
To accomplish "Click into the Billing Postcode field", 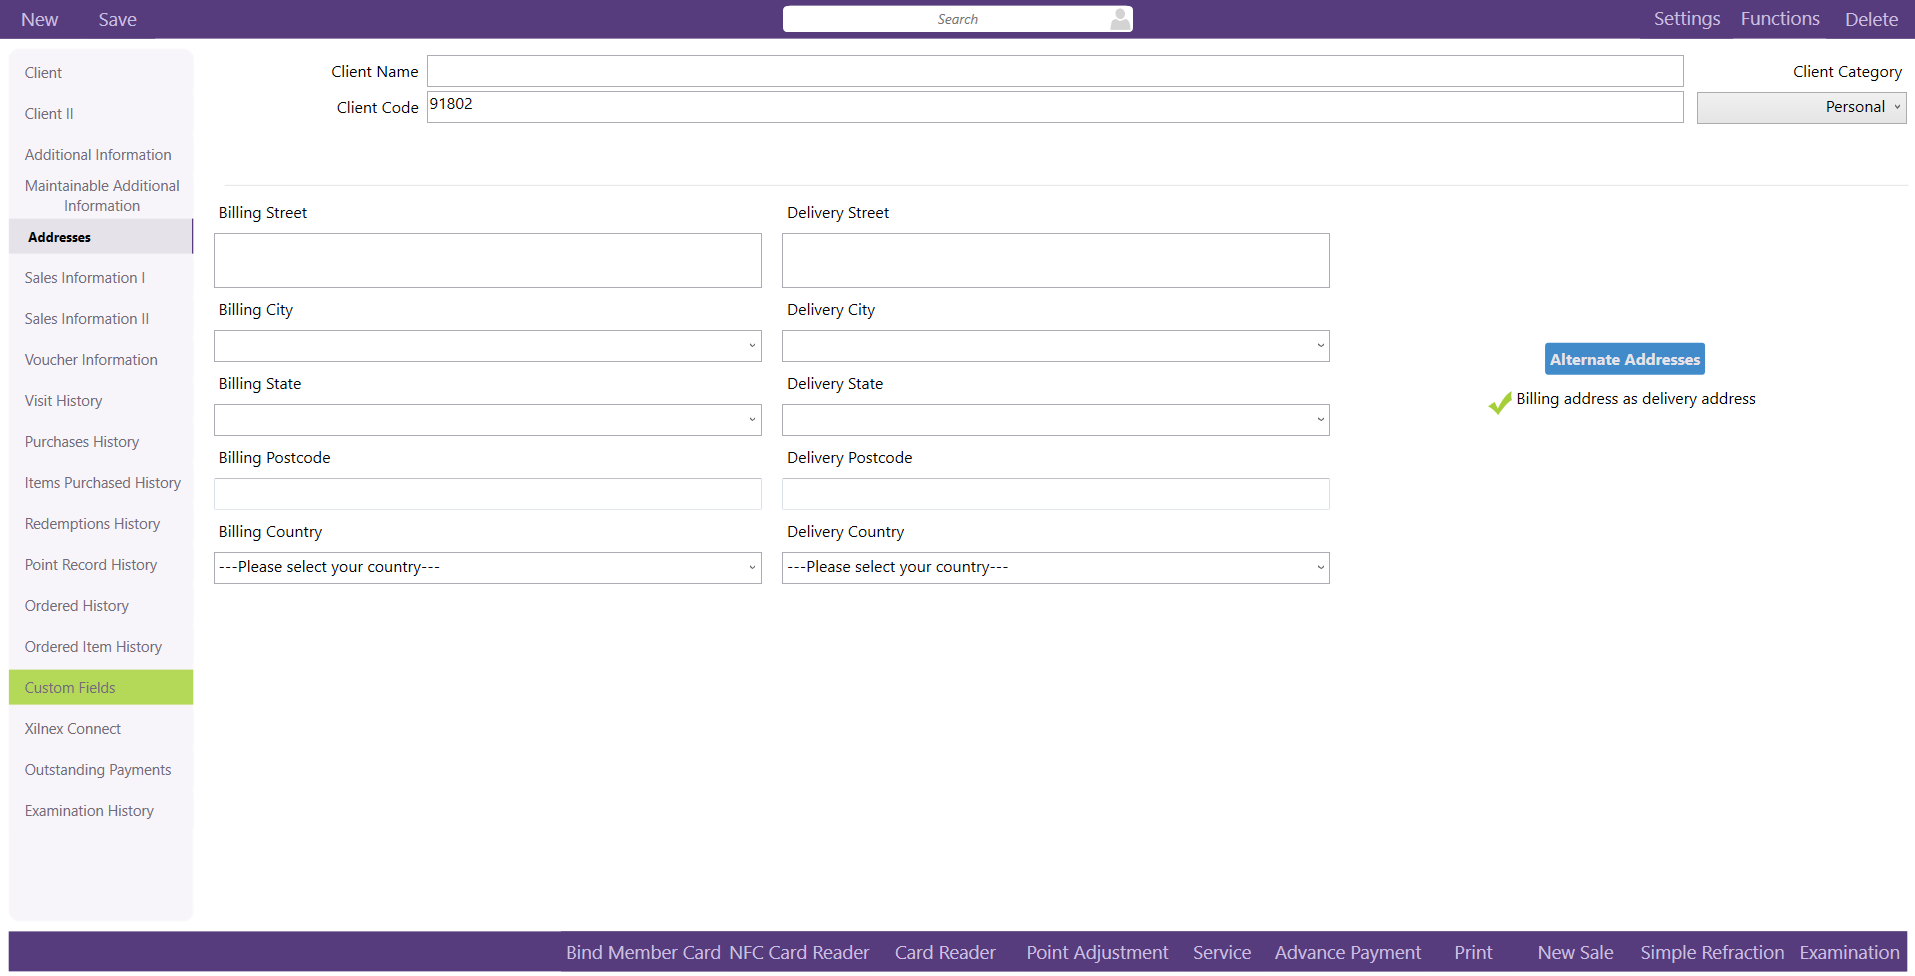I will click(487, 494).
